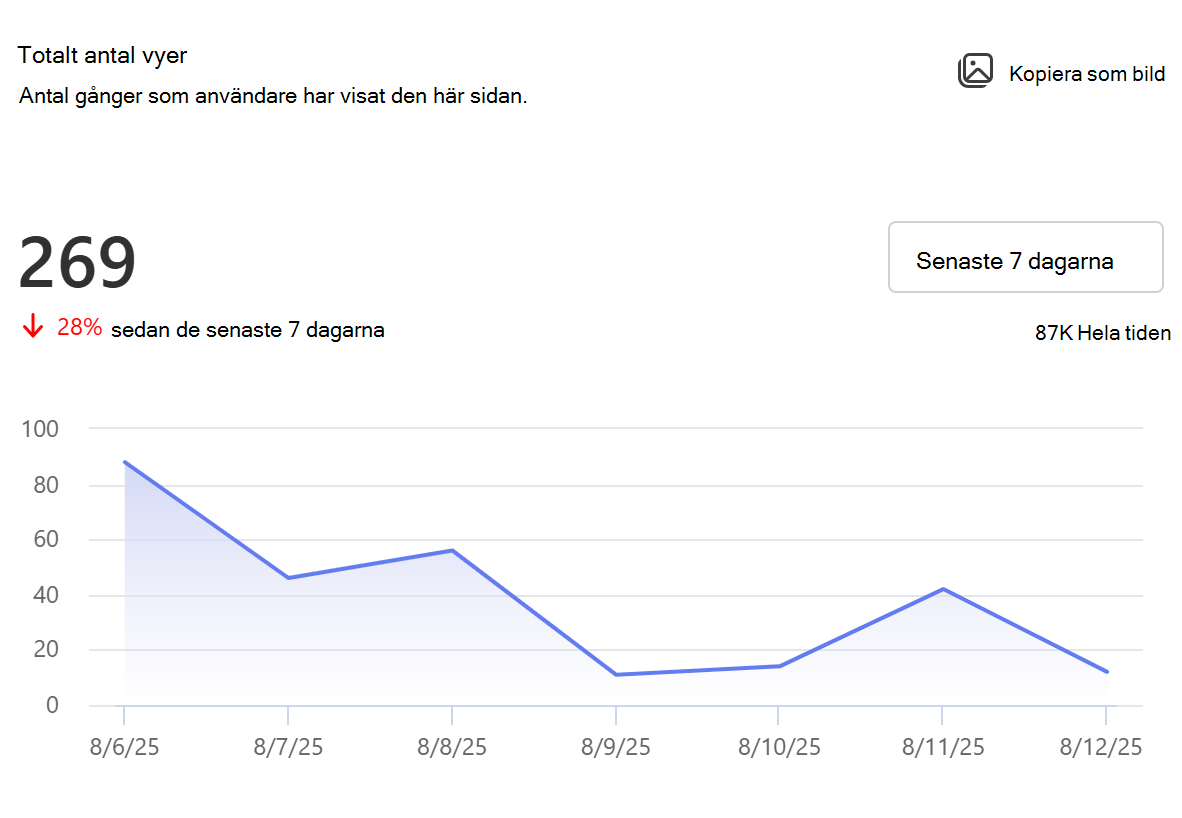Select the 8/9/25 low point on the line
The image size is (1182, 818).
616,675
